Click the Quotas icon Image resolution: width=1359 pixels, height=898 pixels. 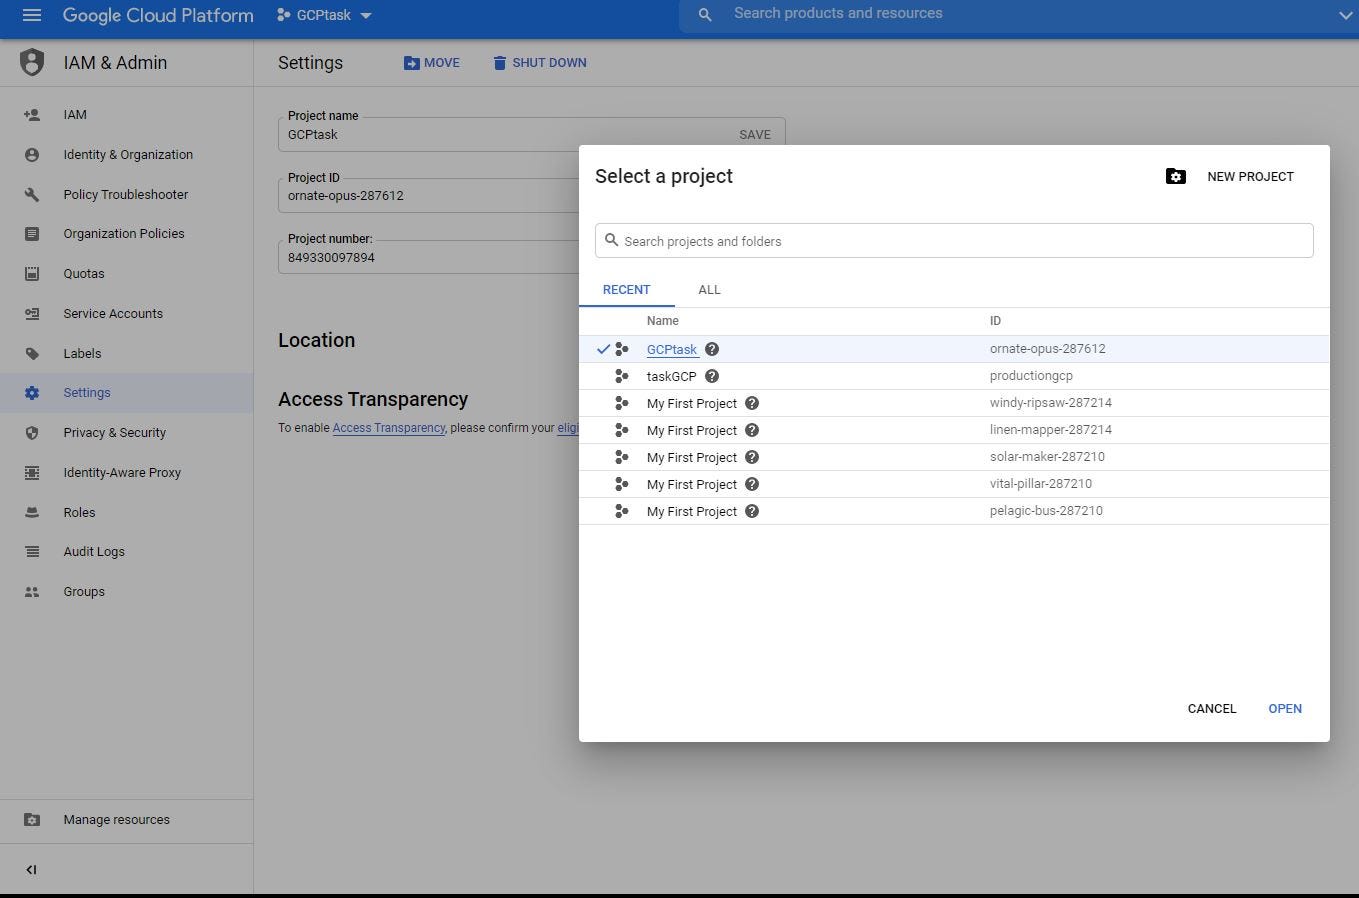[x=32, y=274]
